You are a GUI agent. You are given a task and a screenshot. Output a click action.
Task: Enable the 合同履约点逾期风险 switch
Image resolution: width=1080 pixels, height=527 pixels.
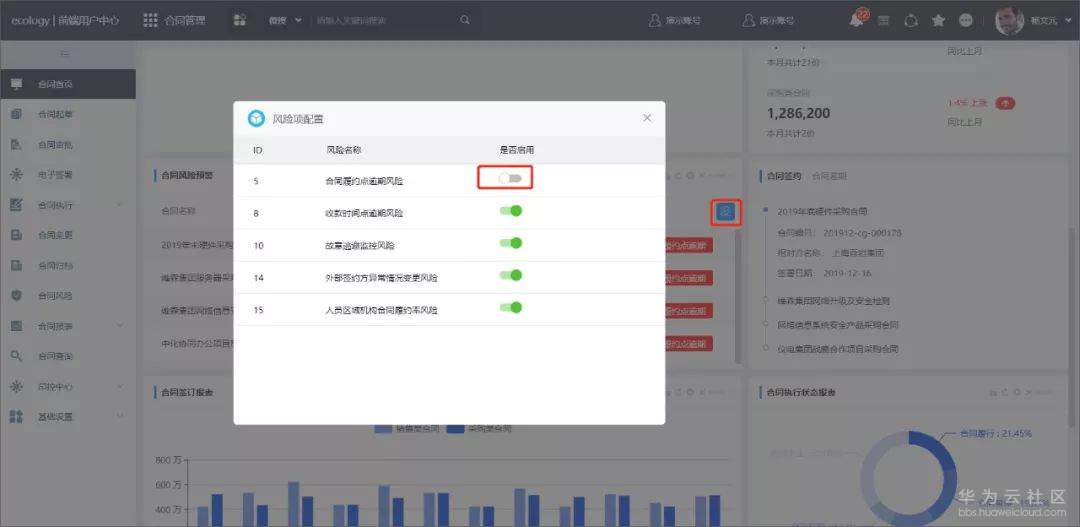[x=510, y=178]
